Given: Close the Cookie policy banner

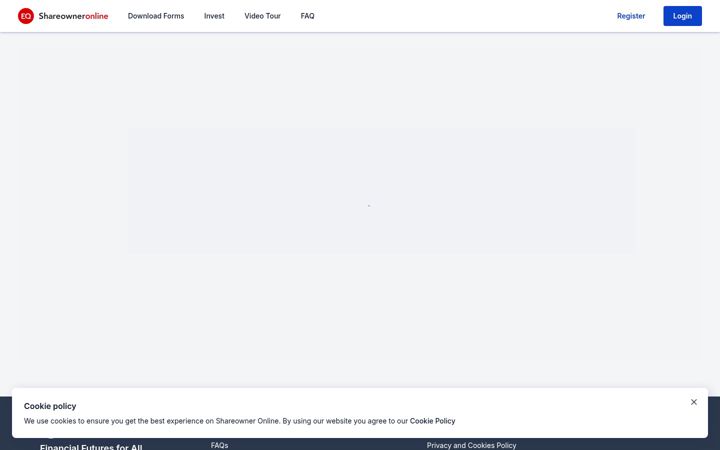Looking at the screenshot, I should 693,402.
